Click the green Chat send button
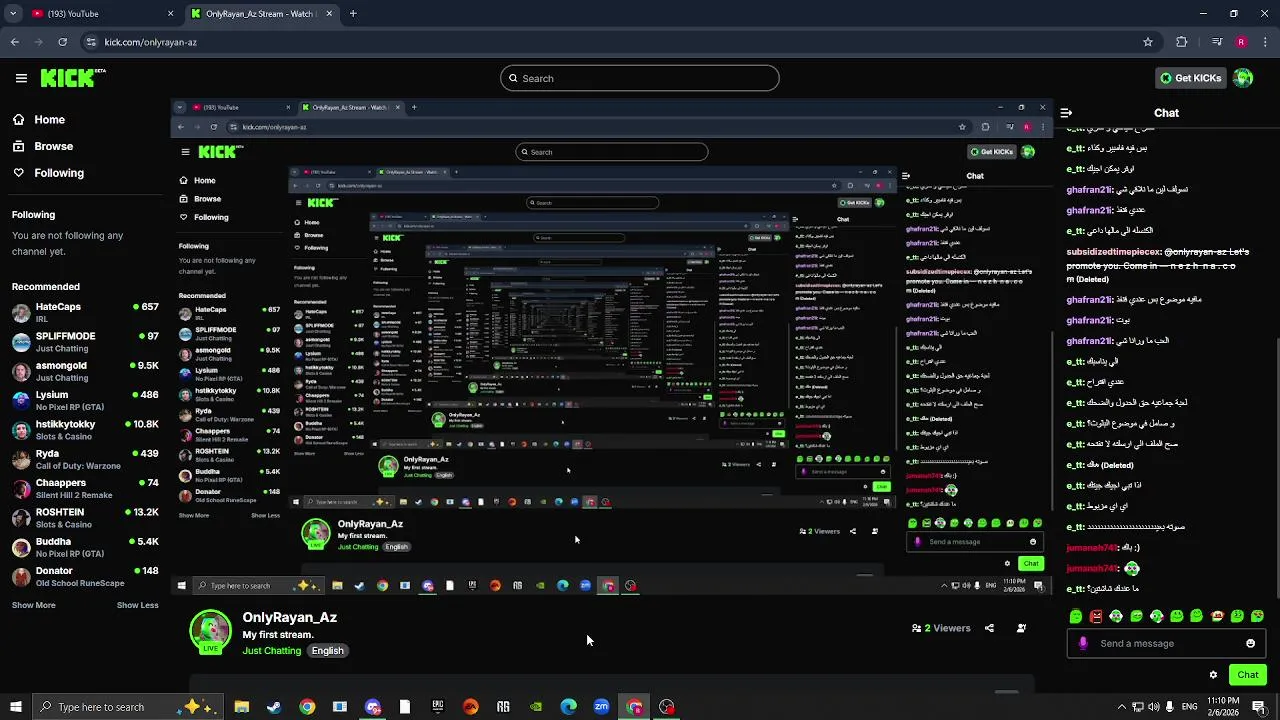 coord(1247,675)
